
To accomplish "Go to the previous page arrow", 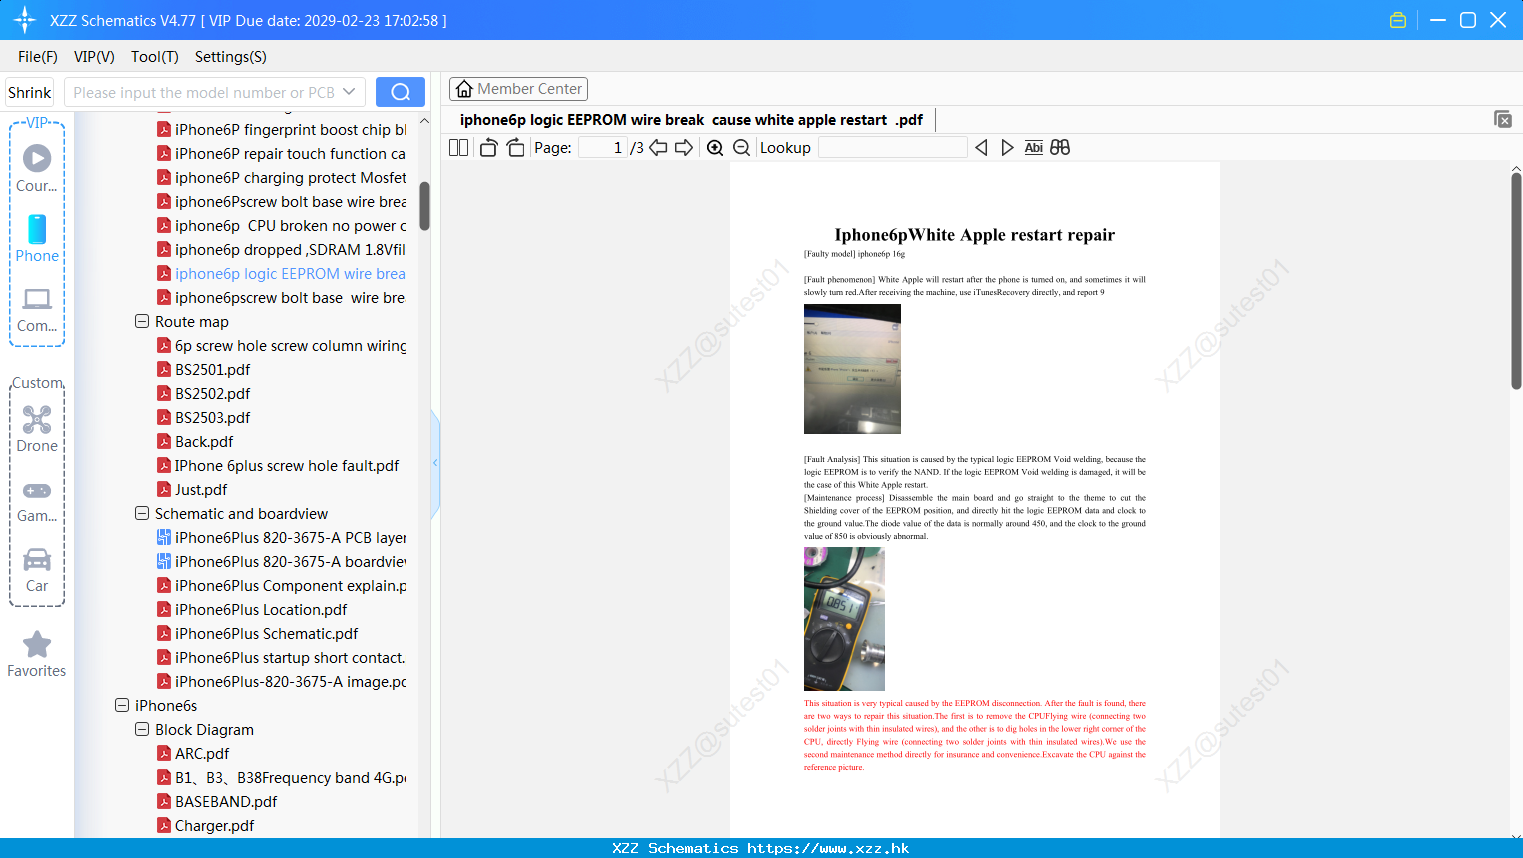I will click(x=658, y=147).
